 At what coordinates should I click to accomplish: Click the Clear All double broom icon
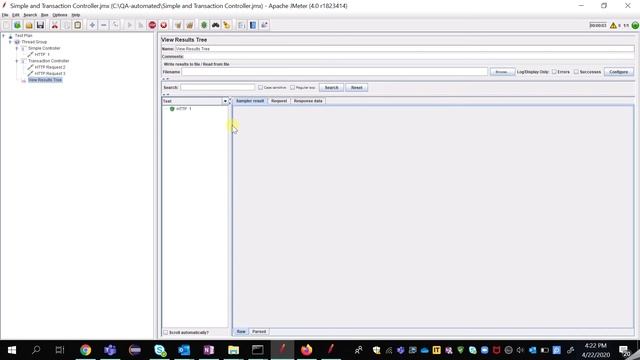click(190, 25)
